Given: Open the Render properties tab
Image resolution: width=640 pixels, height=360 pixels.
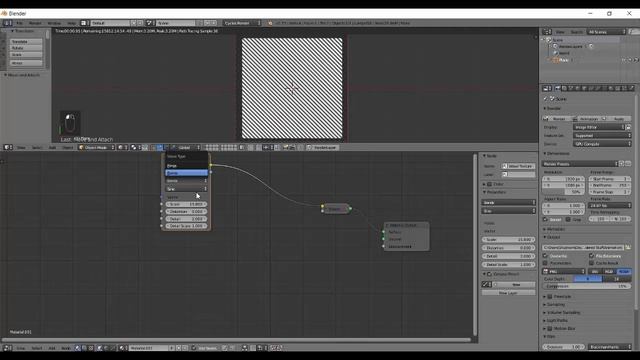Looking at the screenshot, I should pos(557,88).
